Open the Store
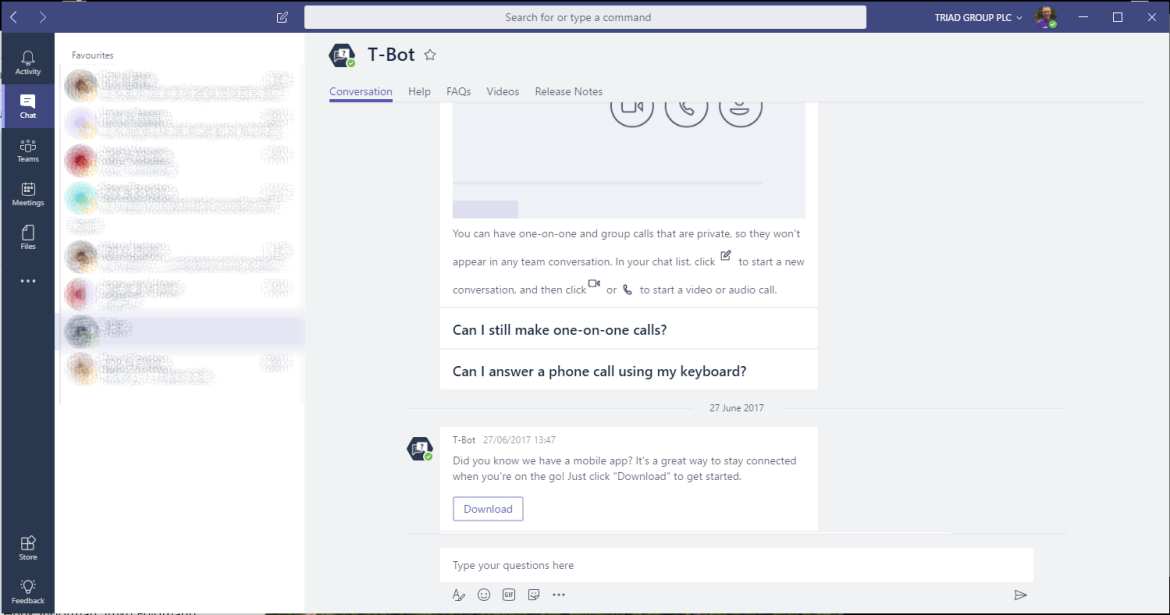Screen dimensions: 1170x615 28,548
